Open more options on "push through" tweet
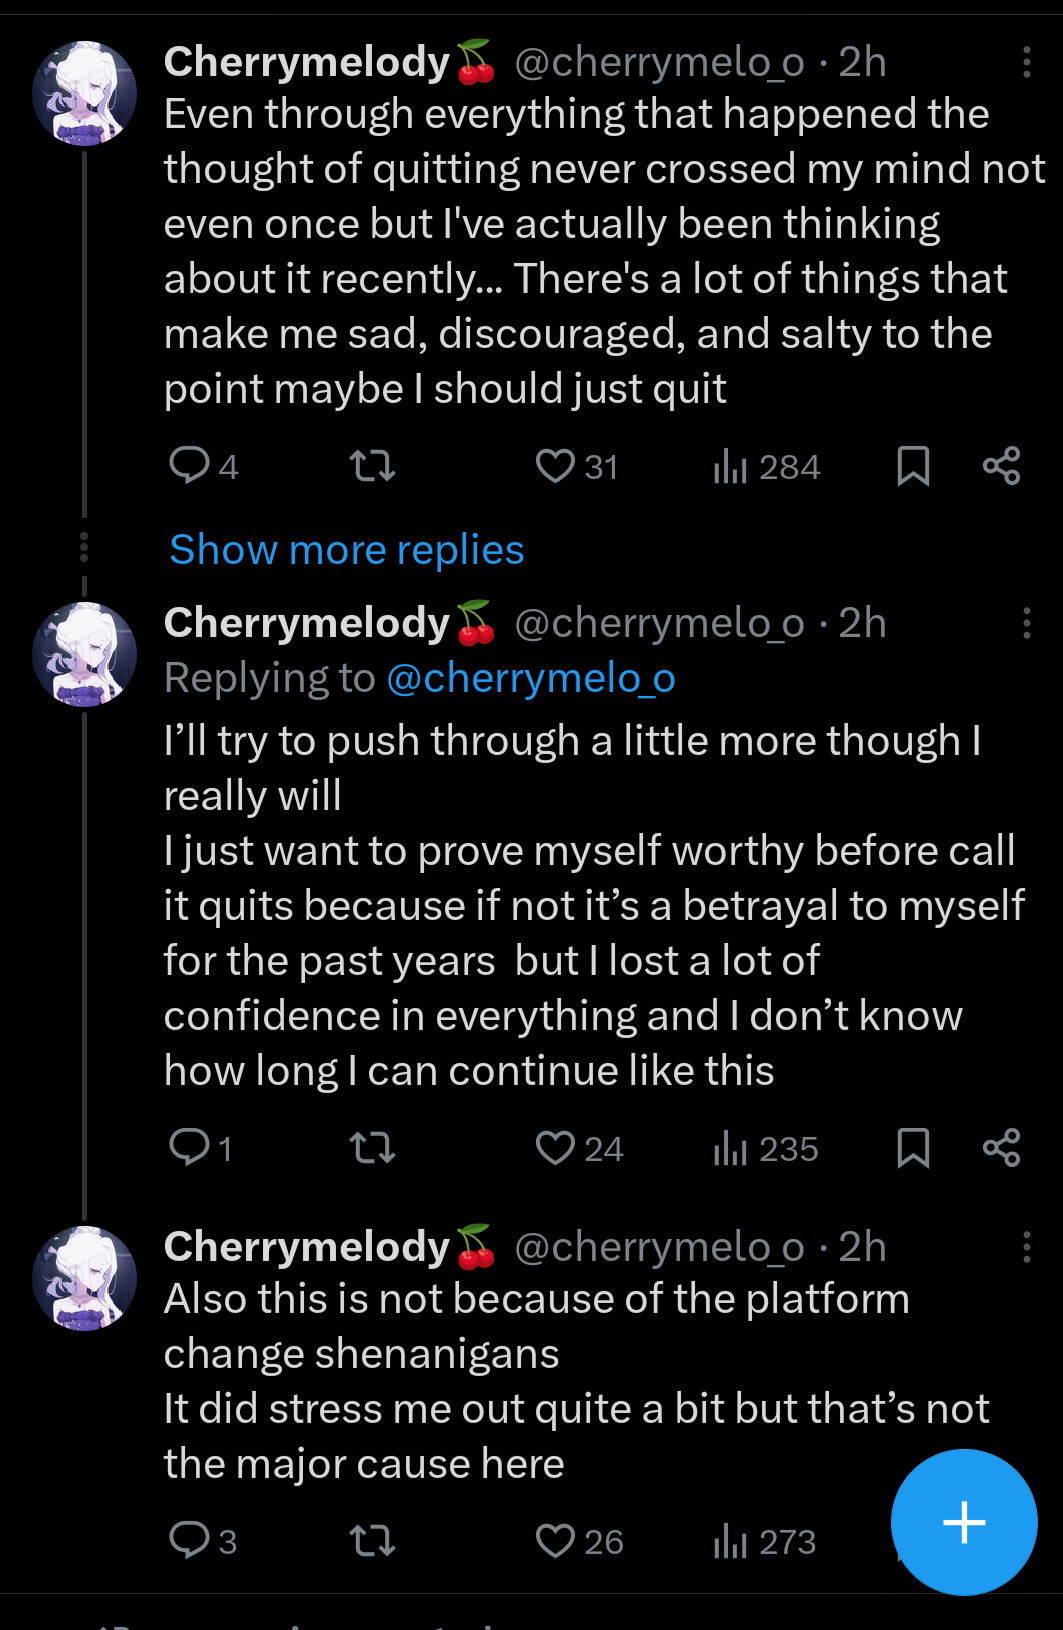Viewport: 1063px width, 1630px height. (1026, 623)
